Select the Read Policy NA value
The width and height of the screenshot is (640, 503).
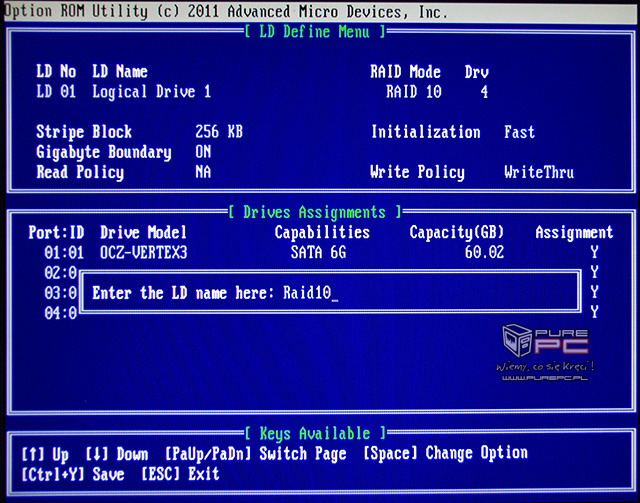[203, 172]
